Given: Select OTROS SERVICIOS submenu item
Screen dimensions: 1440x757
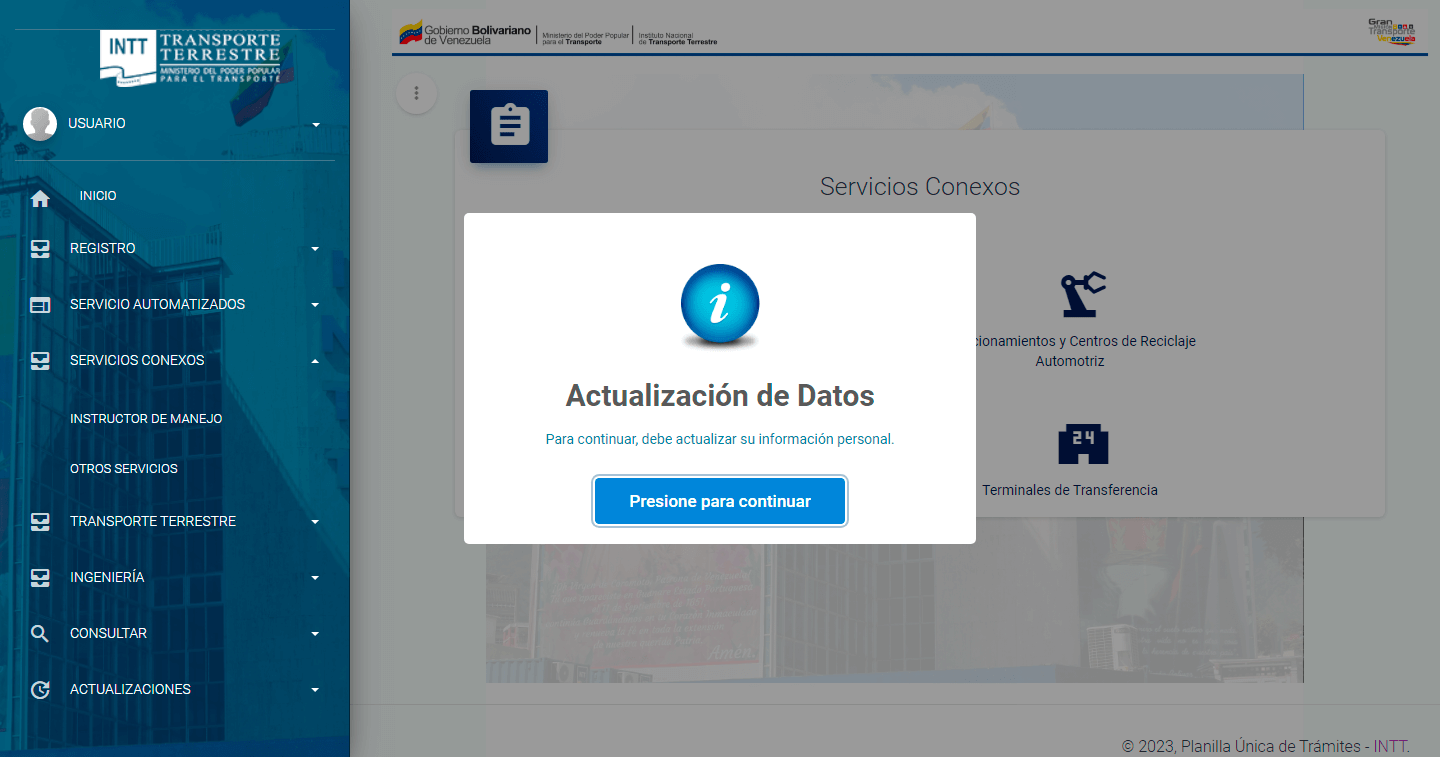Looking at the screenshot, I should click(x=124, y=469).
